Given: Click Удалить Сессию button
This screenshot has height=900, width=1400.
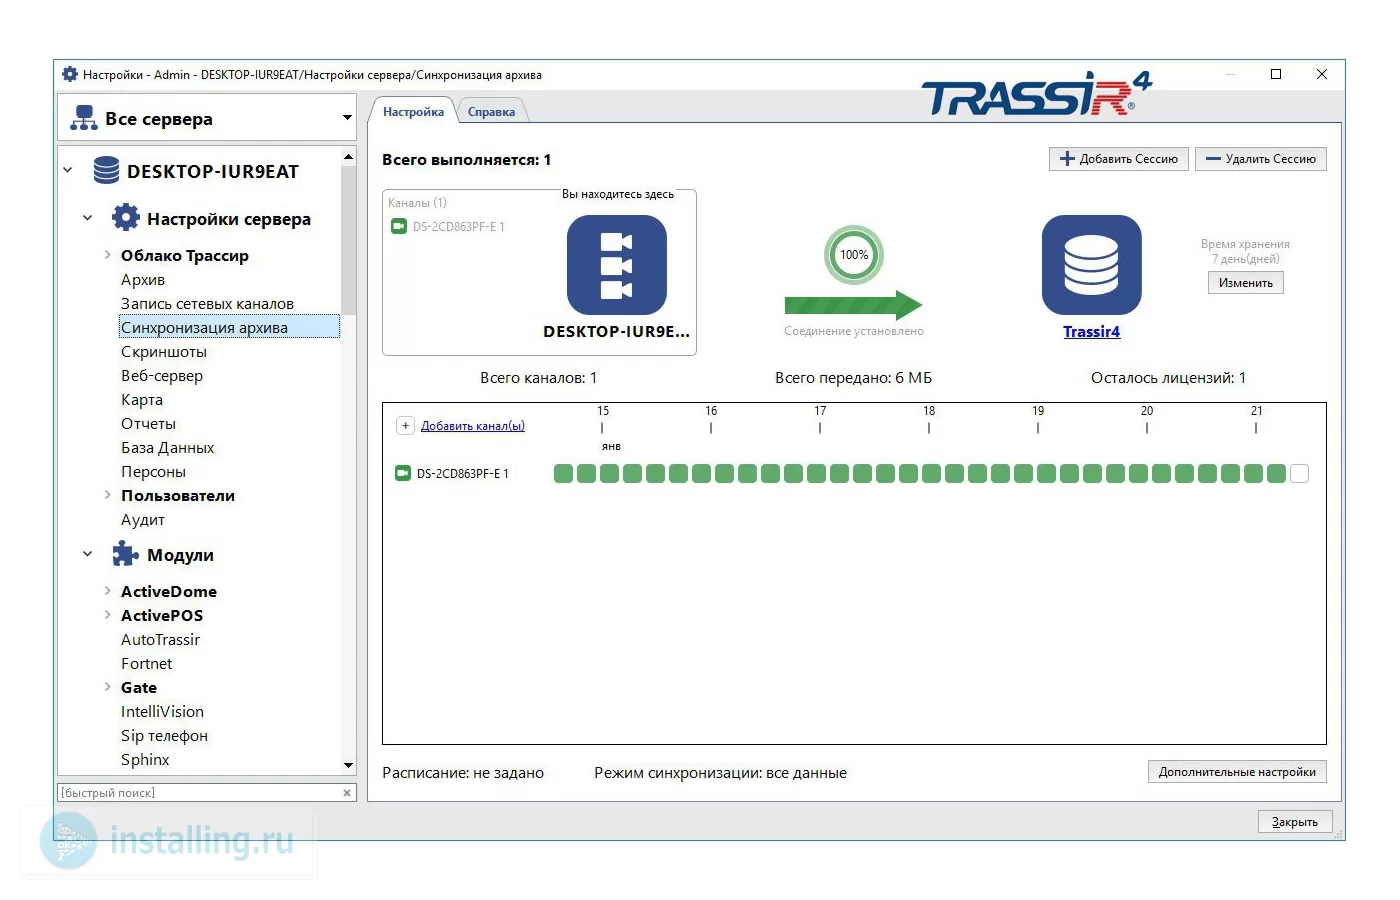Looking at the screenshot, I should coord(1261,159).
